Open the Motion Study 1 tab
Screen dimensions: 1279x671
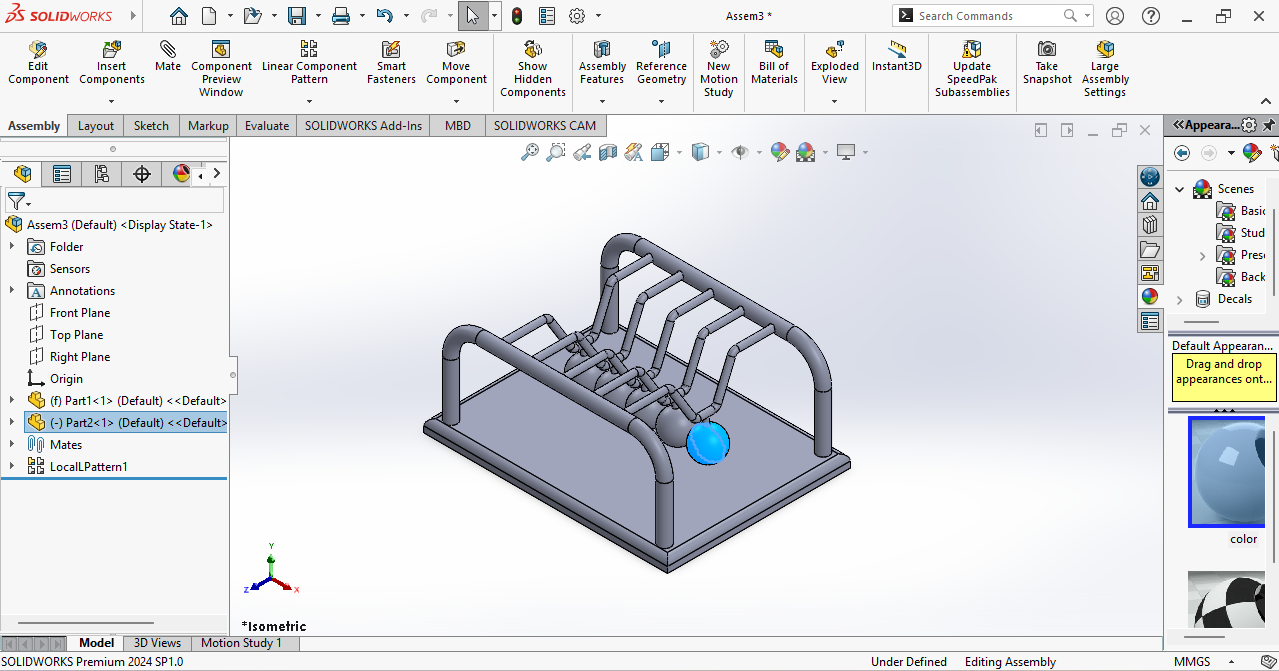click(241, 643)
